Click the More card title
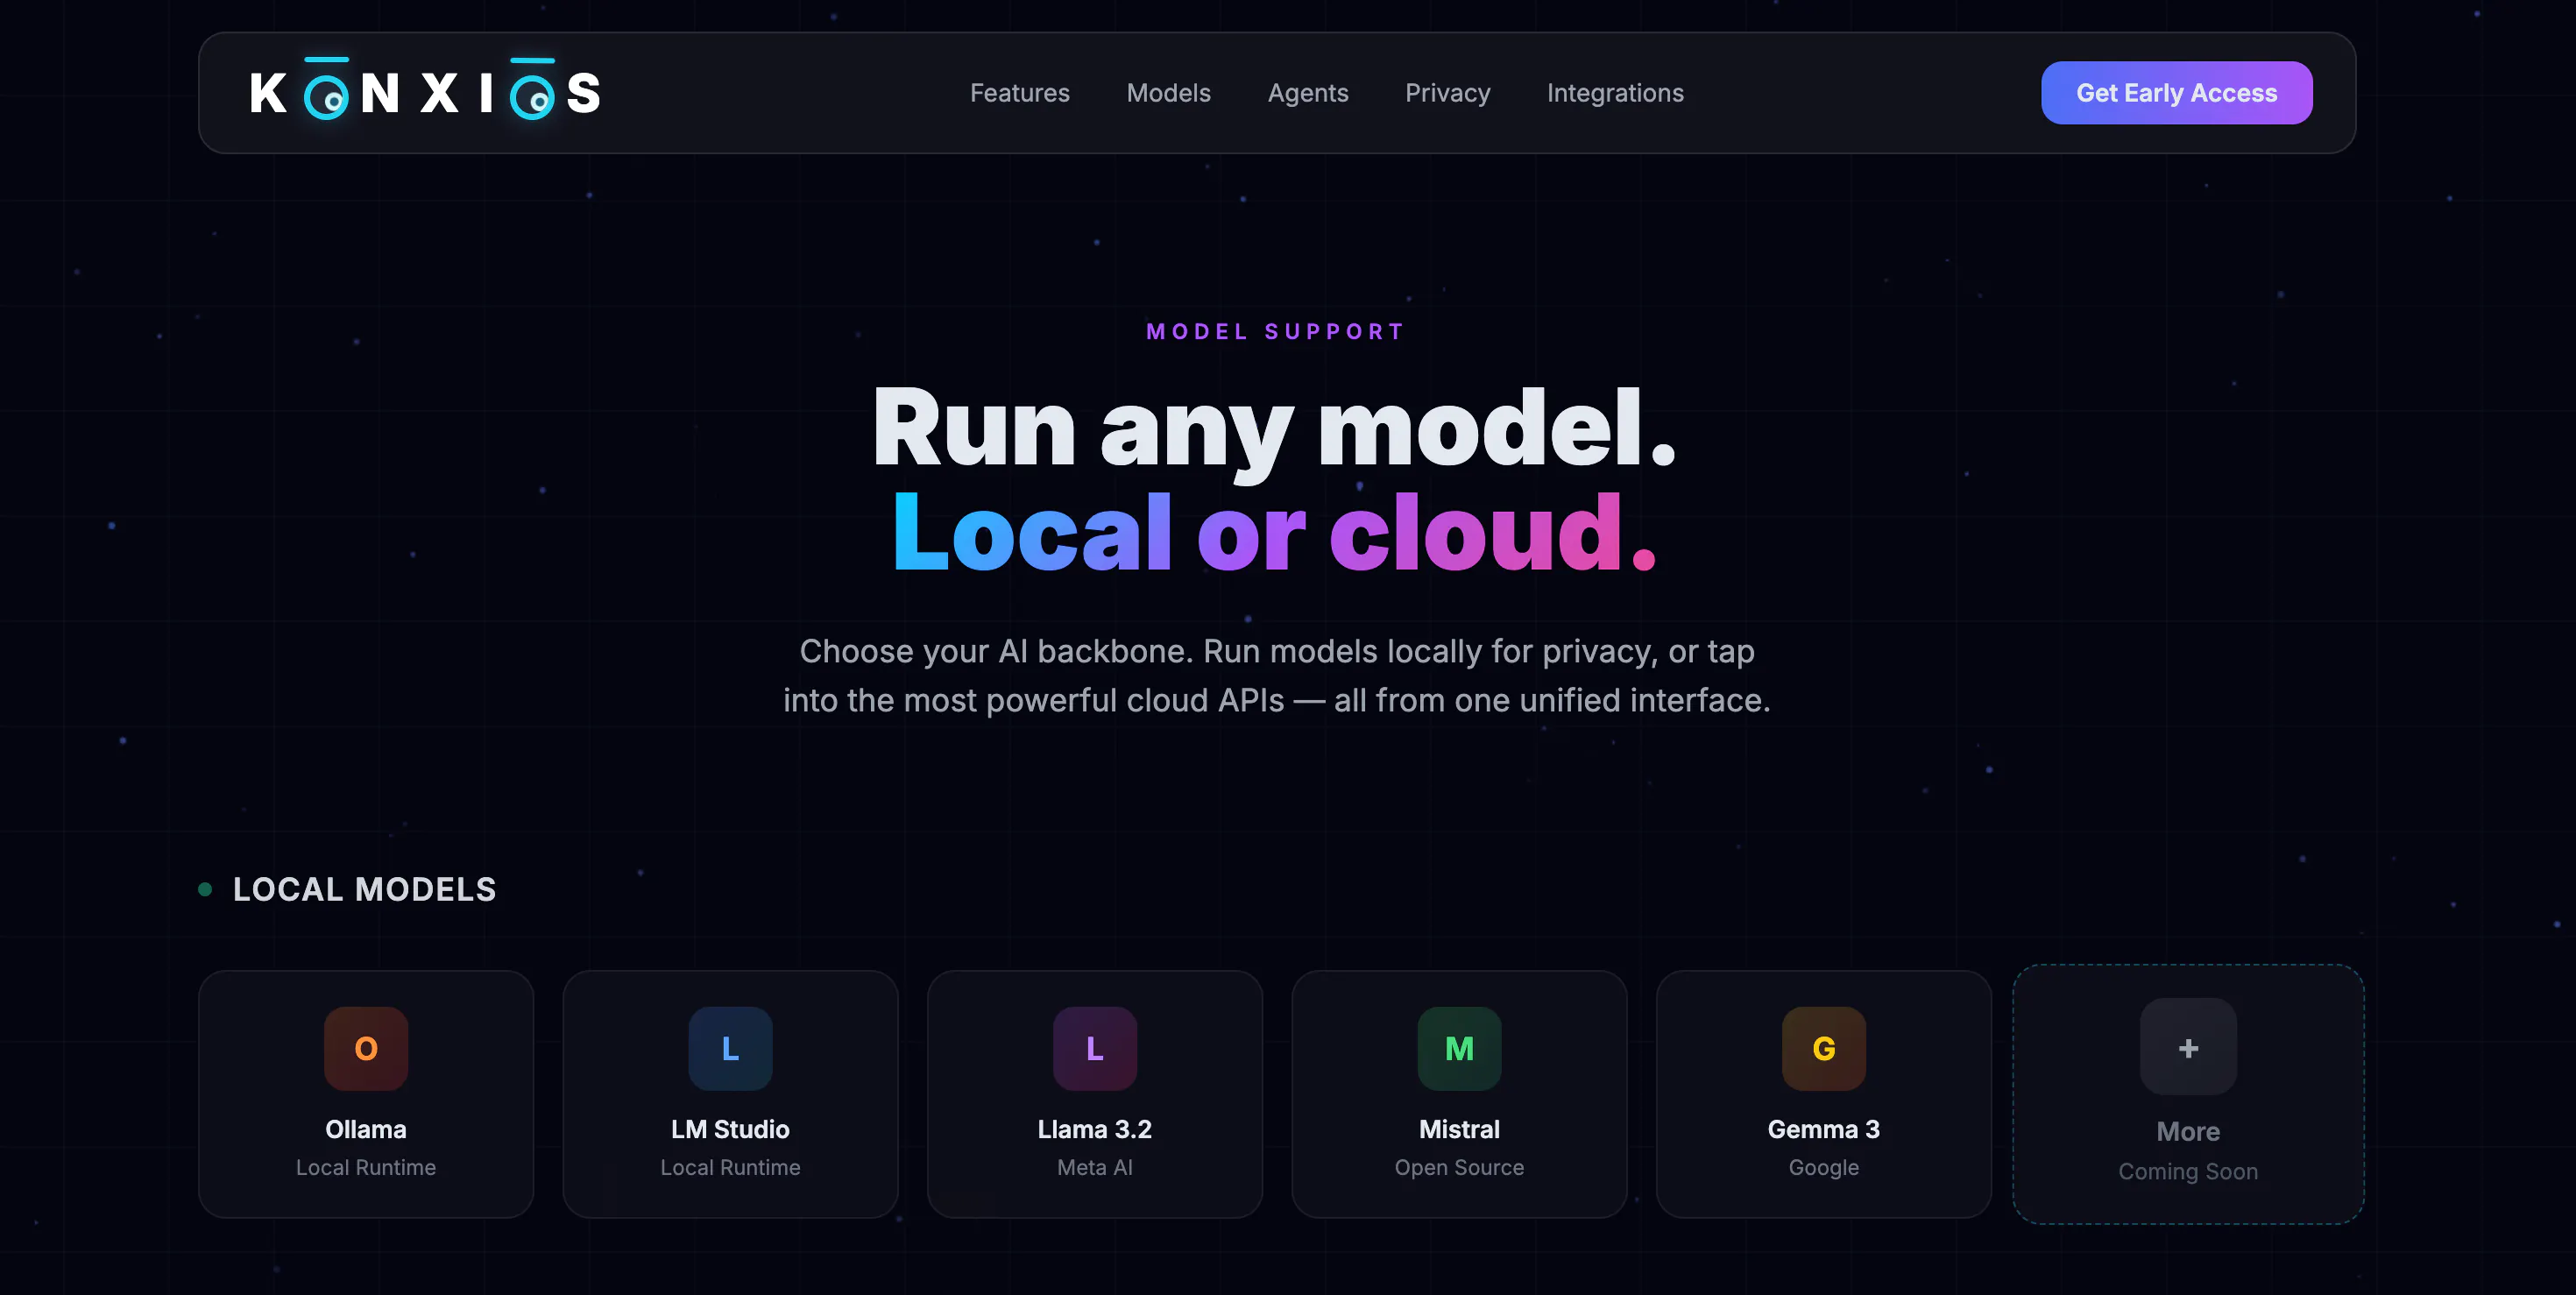Image resolution: width=2576 pixels, height=1295 pixels. 2188,1131
